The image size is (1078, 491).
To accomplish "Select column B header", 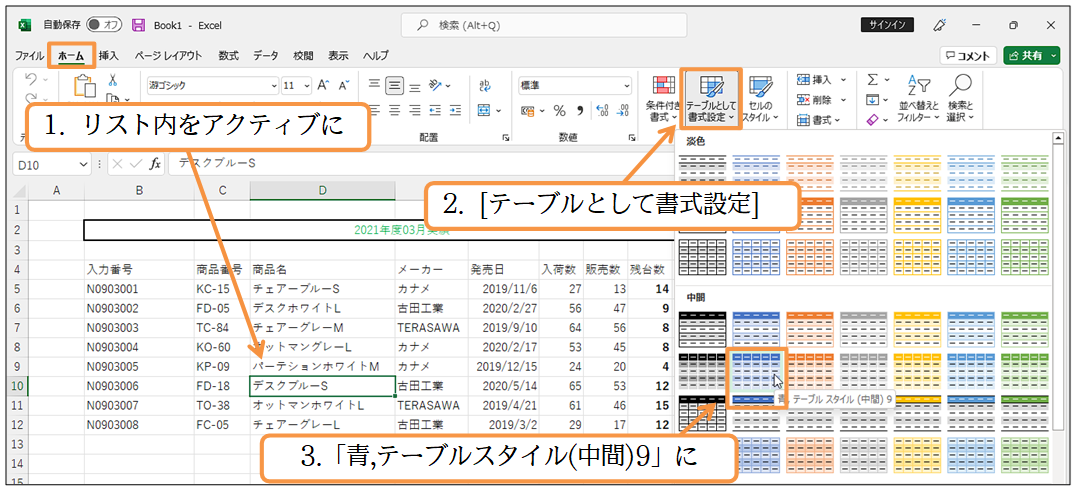I will click(139, 190).
